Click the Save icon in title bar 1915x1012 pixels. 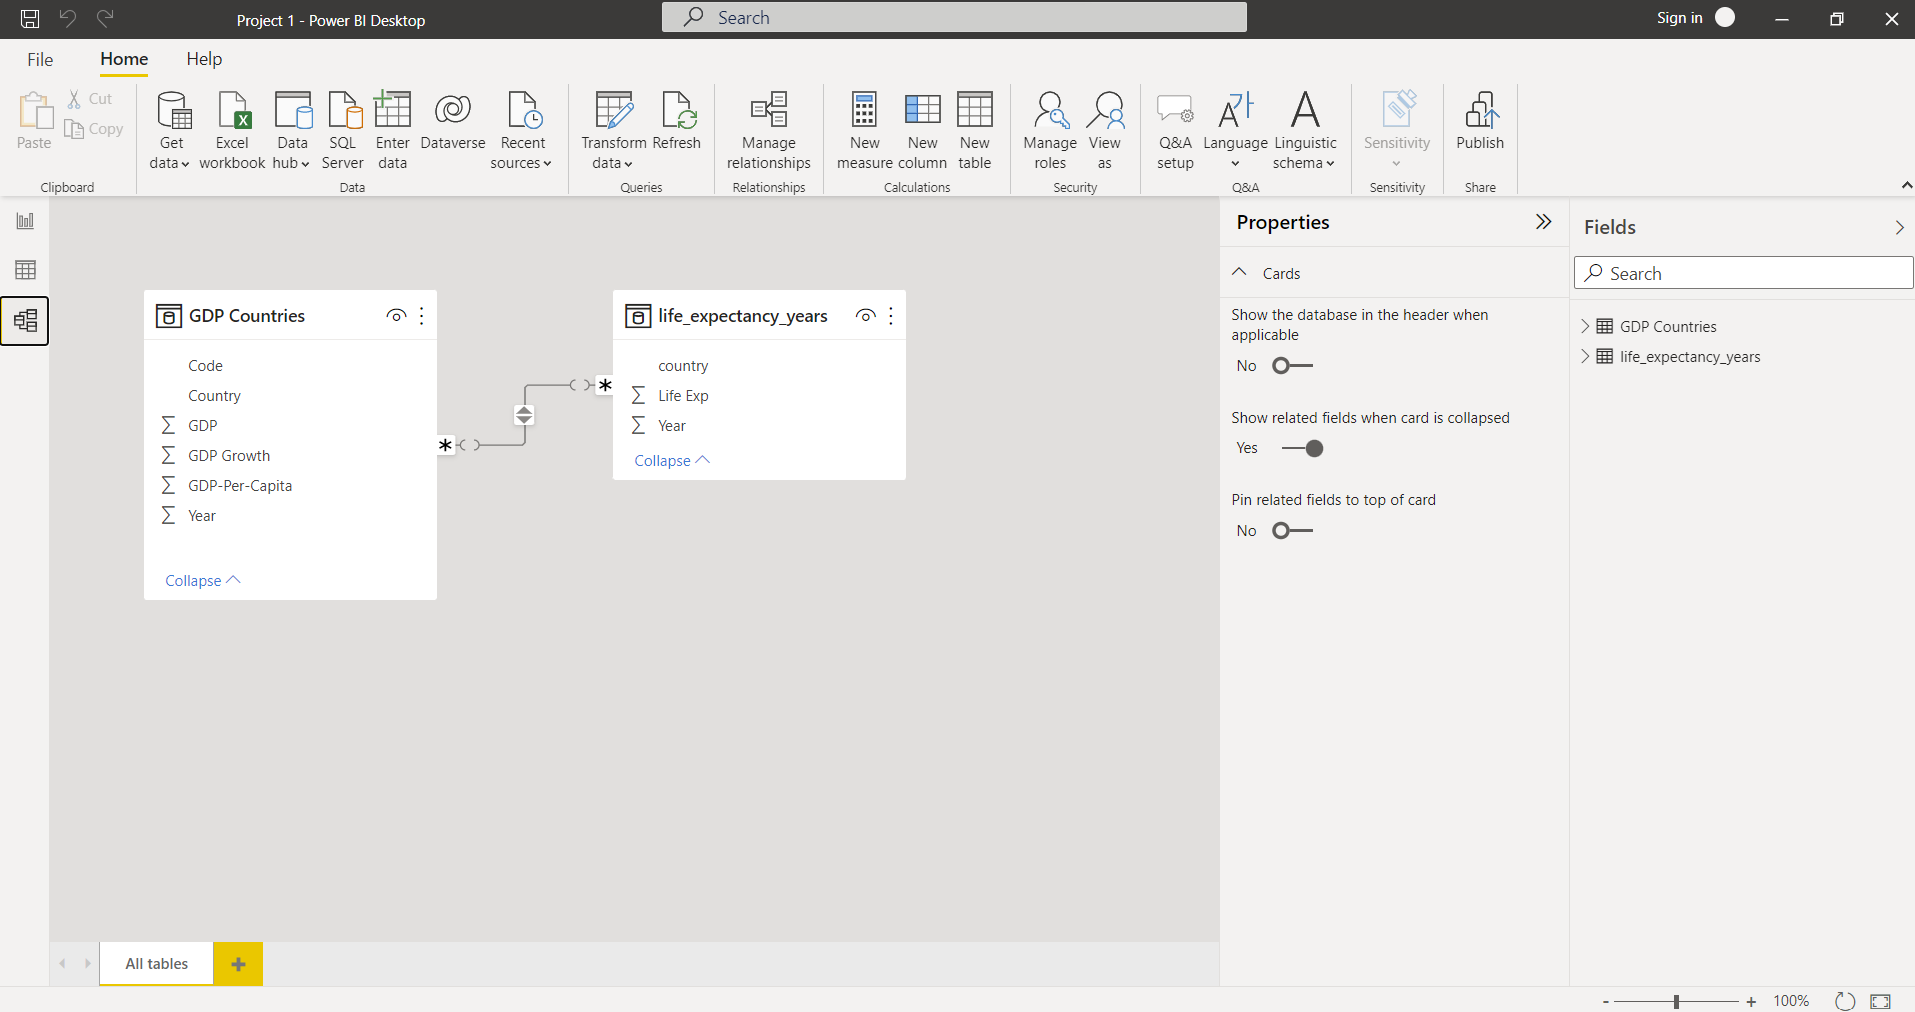30,18
